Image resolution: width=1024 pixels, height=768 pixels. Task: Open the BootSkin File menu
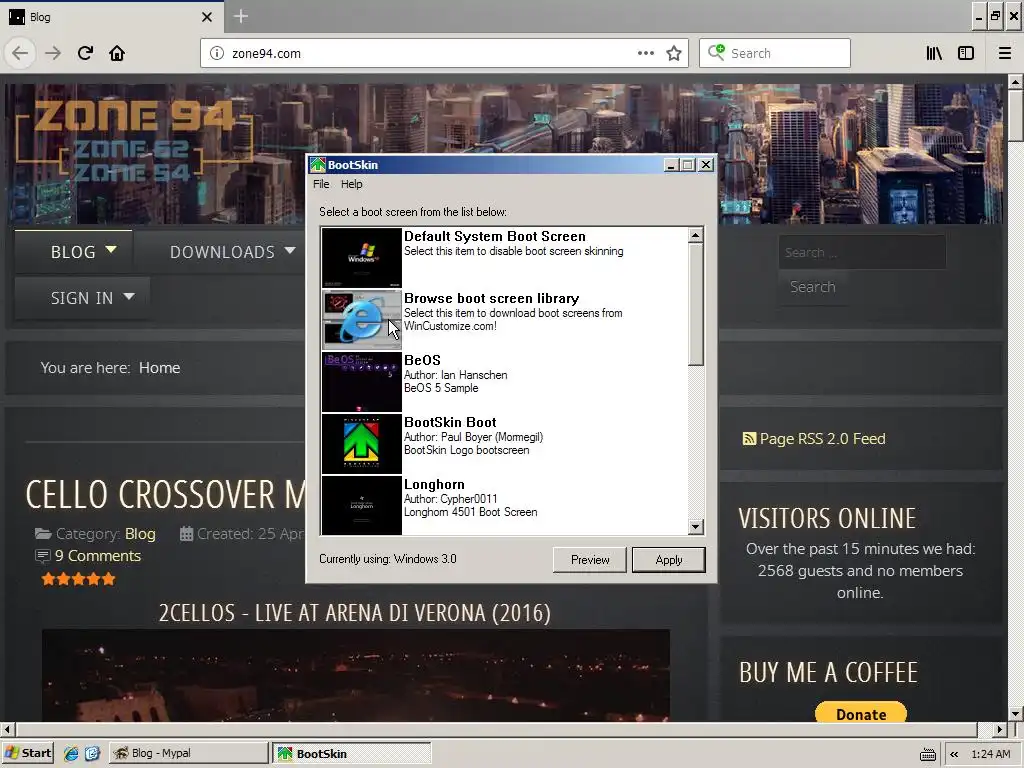tap(321, 184)
